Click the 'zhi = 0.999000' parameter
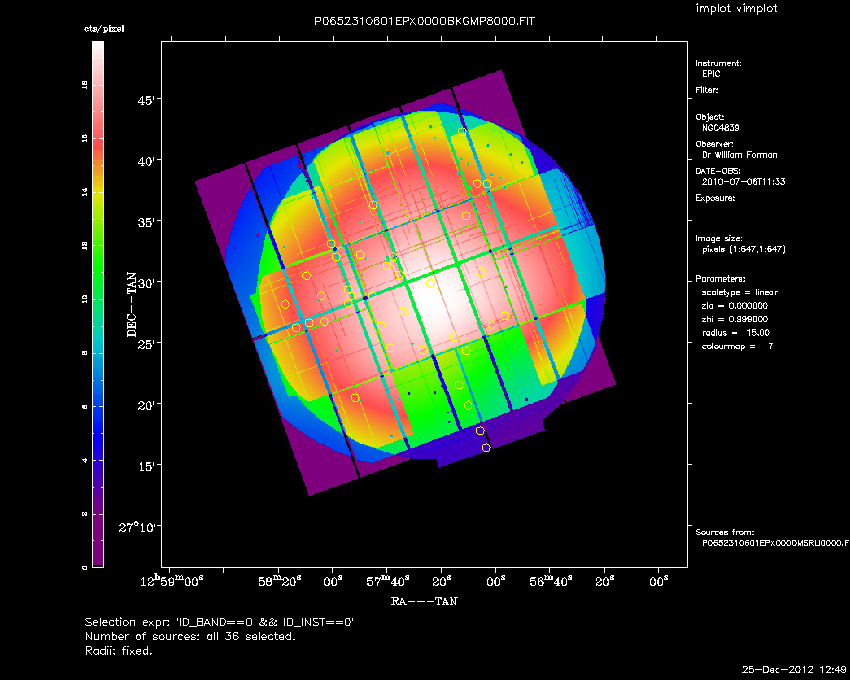 pos(735,319)
